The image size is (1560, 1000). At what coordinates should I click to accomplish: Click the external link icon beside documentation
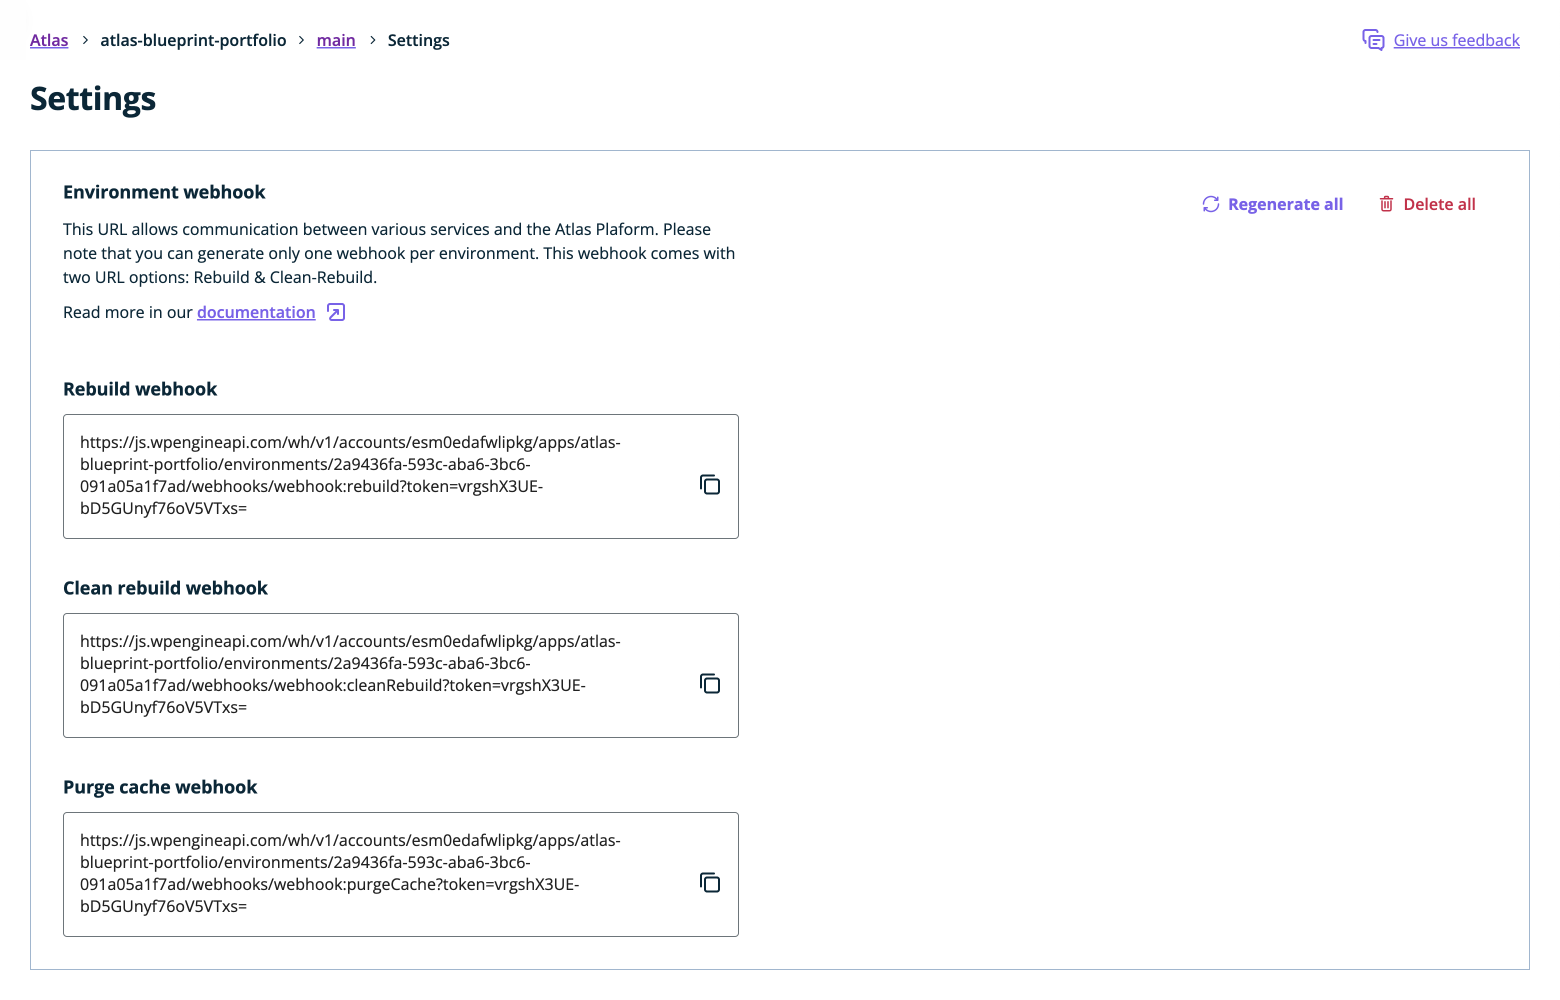tap(336, 312)
